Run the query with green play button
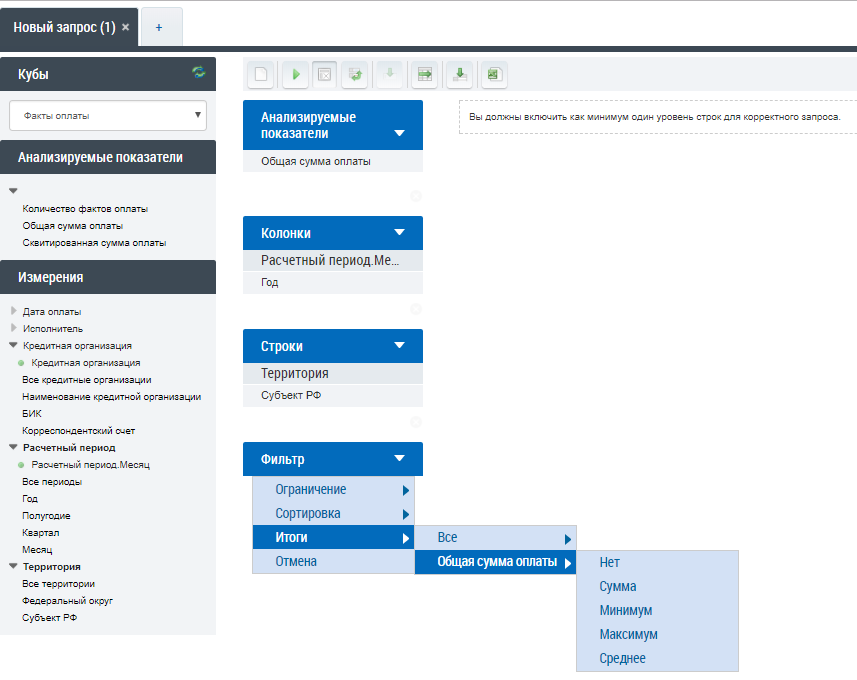Viewport: 857px width, 680px height. 296,74
